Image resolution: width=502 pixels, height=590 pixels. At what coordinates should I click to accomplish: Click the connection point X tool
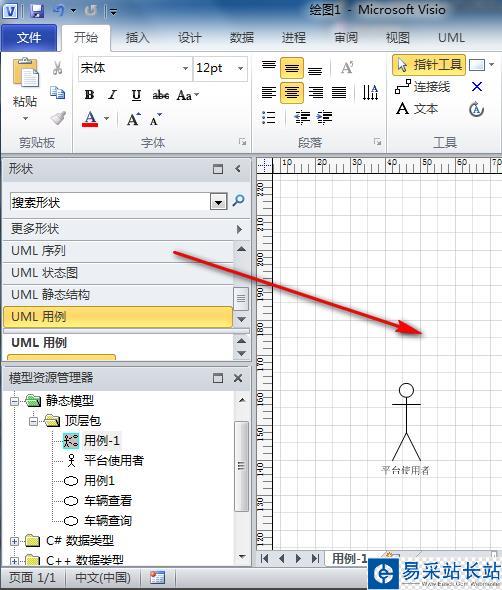tap(477, 87)
